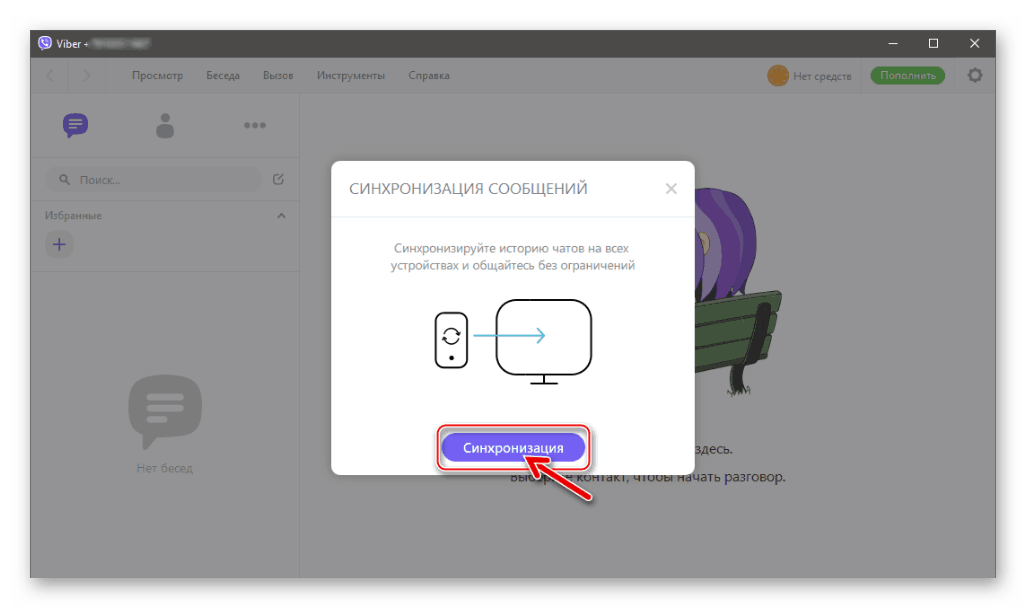This screenshot has height=608, width=1026.
Task: Click the green Пополнить button
Action: (x=906, y=75)
